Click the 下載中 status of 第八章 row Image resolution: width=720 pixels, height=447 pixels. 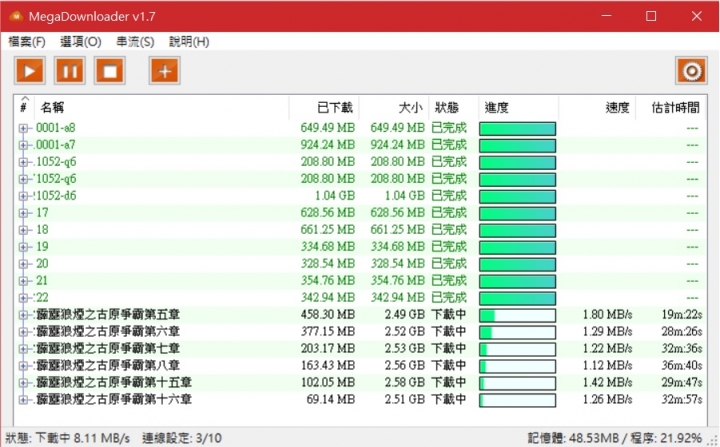[449, 366]
